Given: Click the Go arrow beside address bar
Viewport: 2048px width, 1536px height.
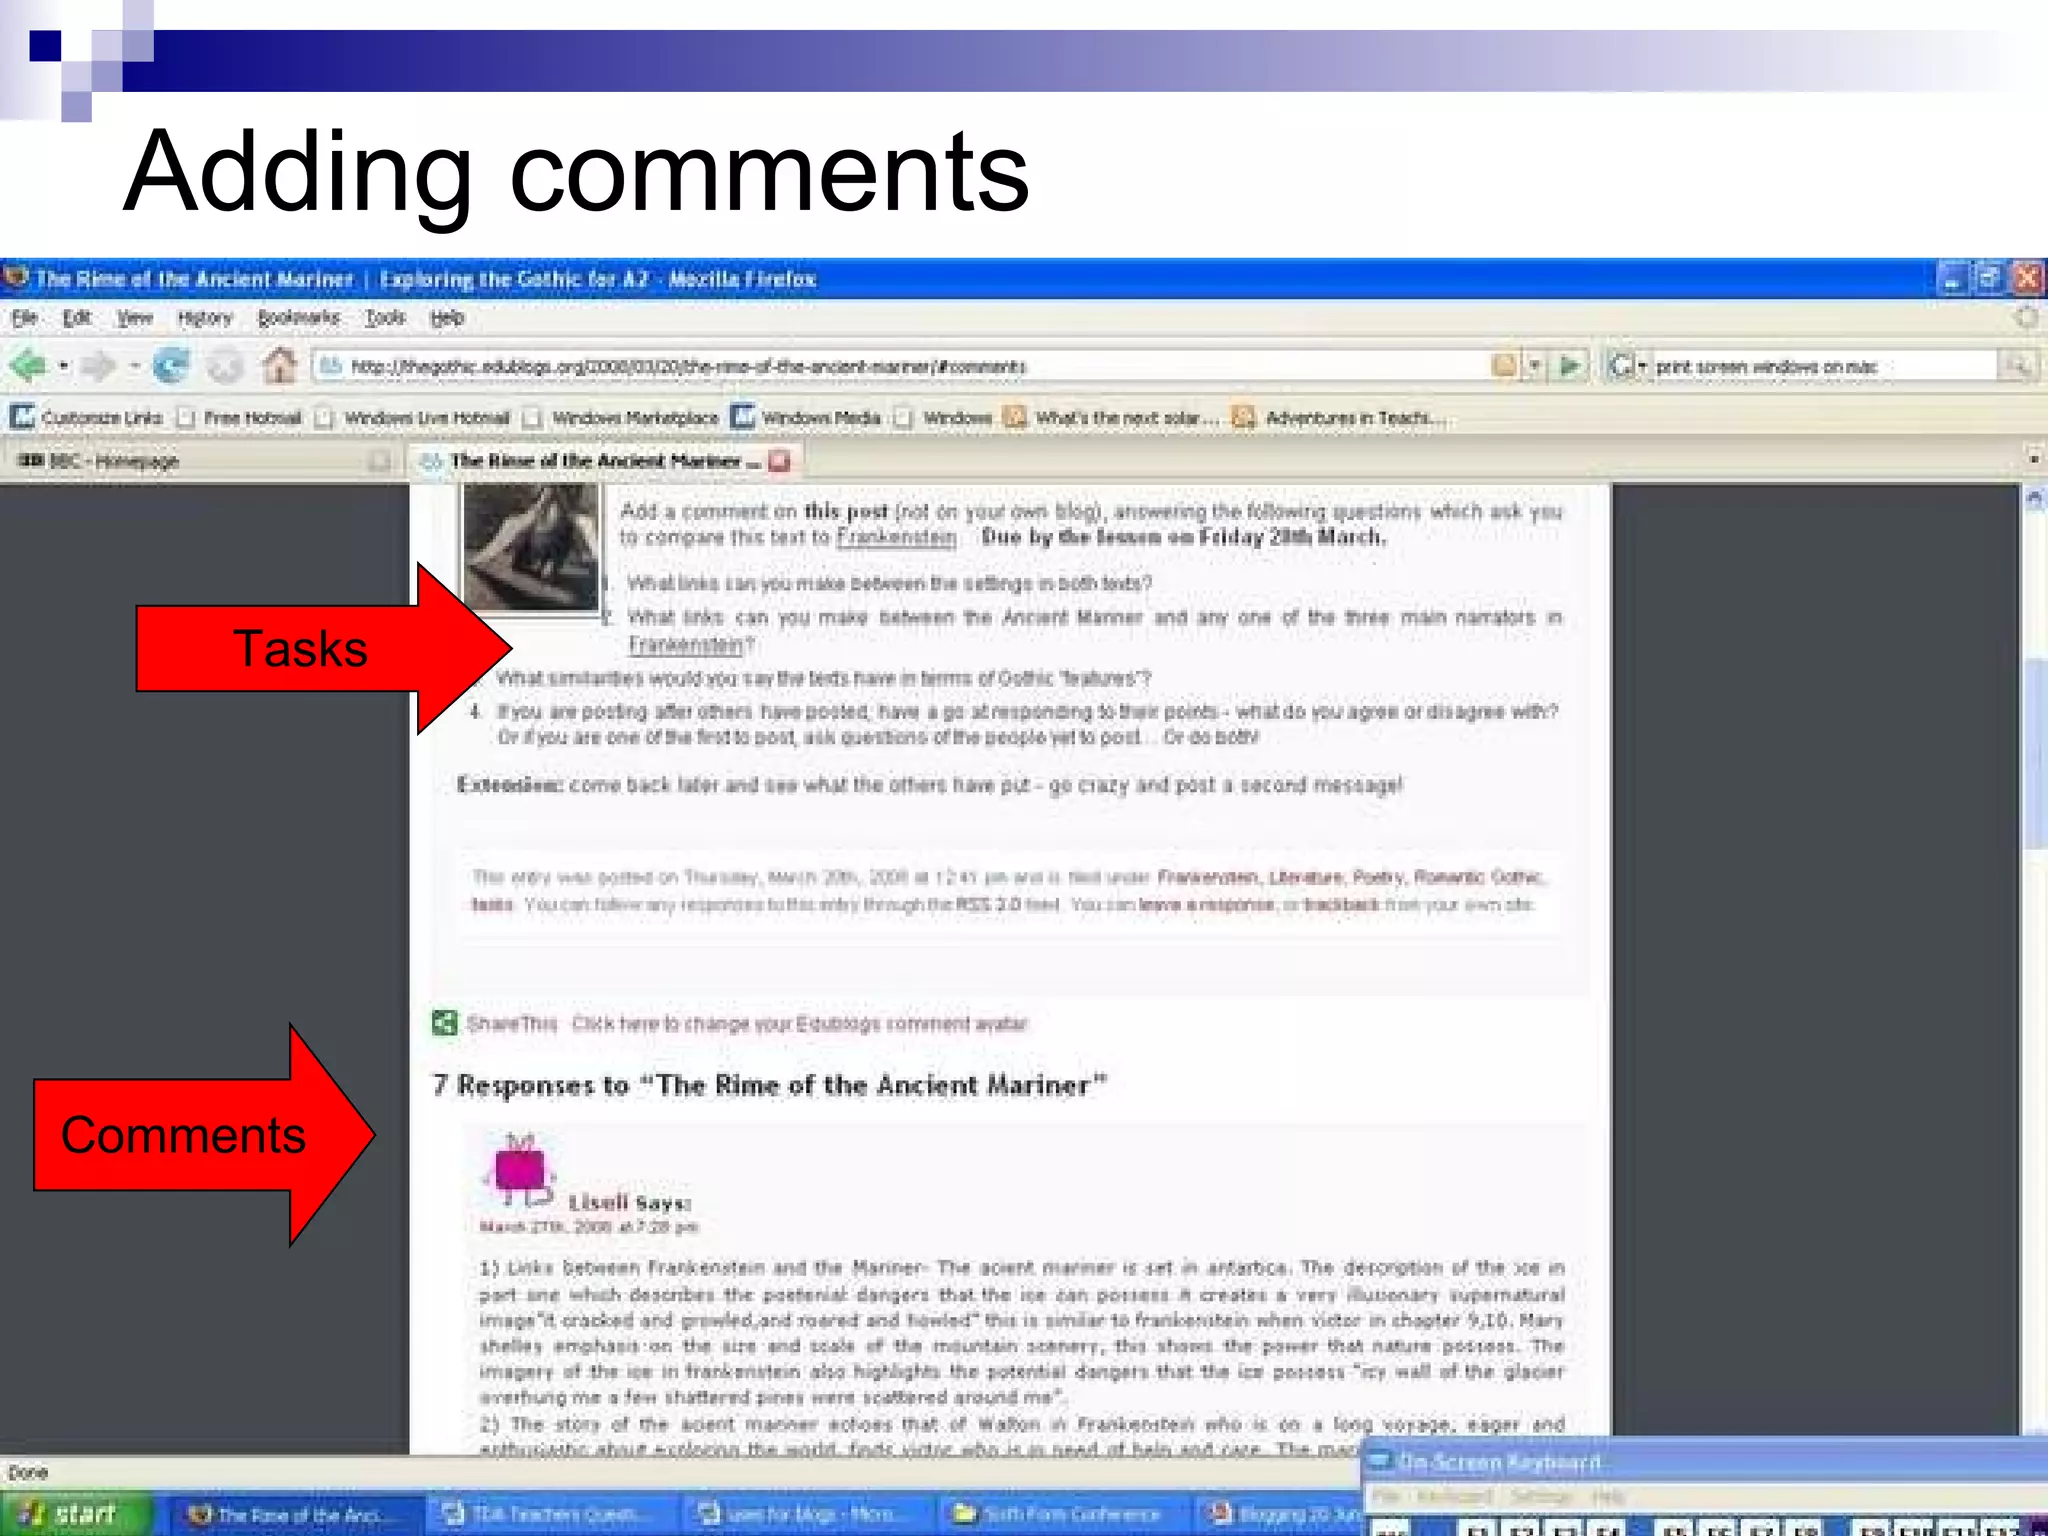Looking at the screenshot, I should tap(1569, 366).
